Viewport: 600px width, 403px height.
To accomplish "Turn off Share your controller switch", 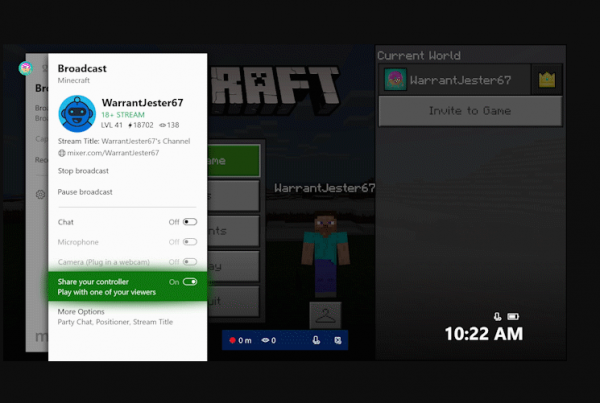I will [190, 282].
